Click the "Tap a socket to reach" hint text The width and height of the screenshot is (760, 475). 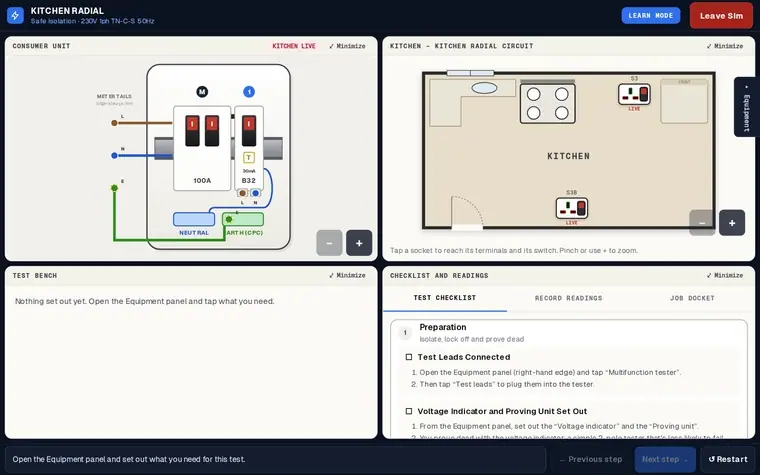coord(514,251)
